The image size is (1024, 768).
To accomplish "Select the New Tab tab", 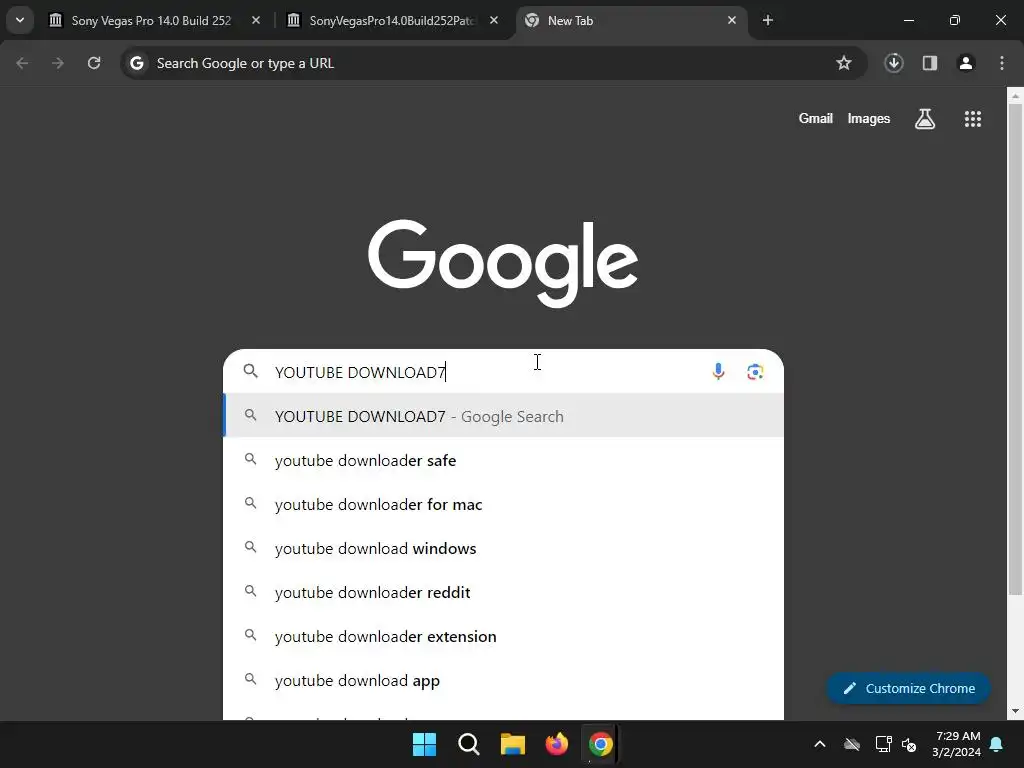I will click(632, 21).
